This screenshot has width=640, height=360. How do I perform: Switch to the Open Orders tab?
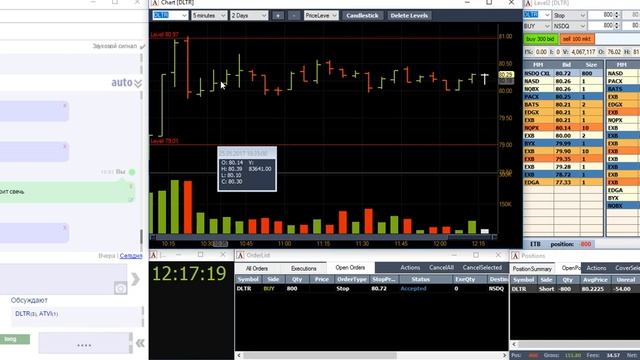coord(350,268)
